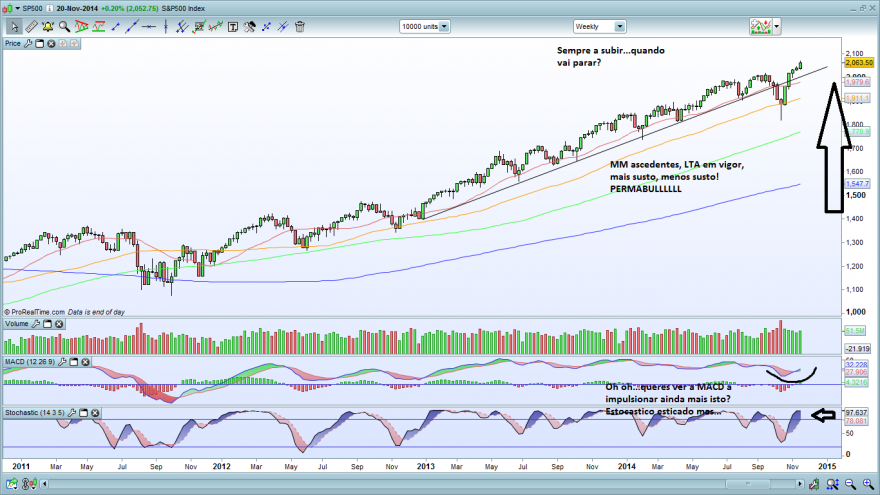Select the text annotation tool
880x495 pixels.
tap(232, 26)
